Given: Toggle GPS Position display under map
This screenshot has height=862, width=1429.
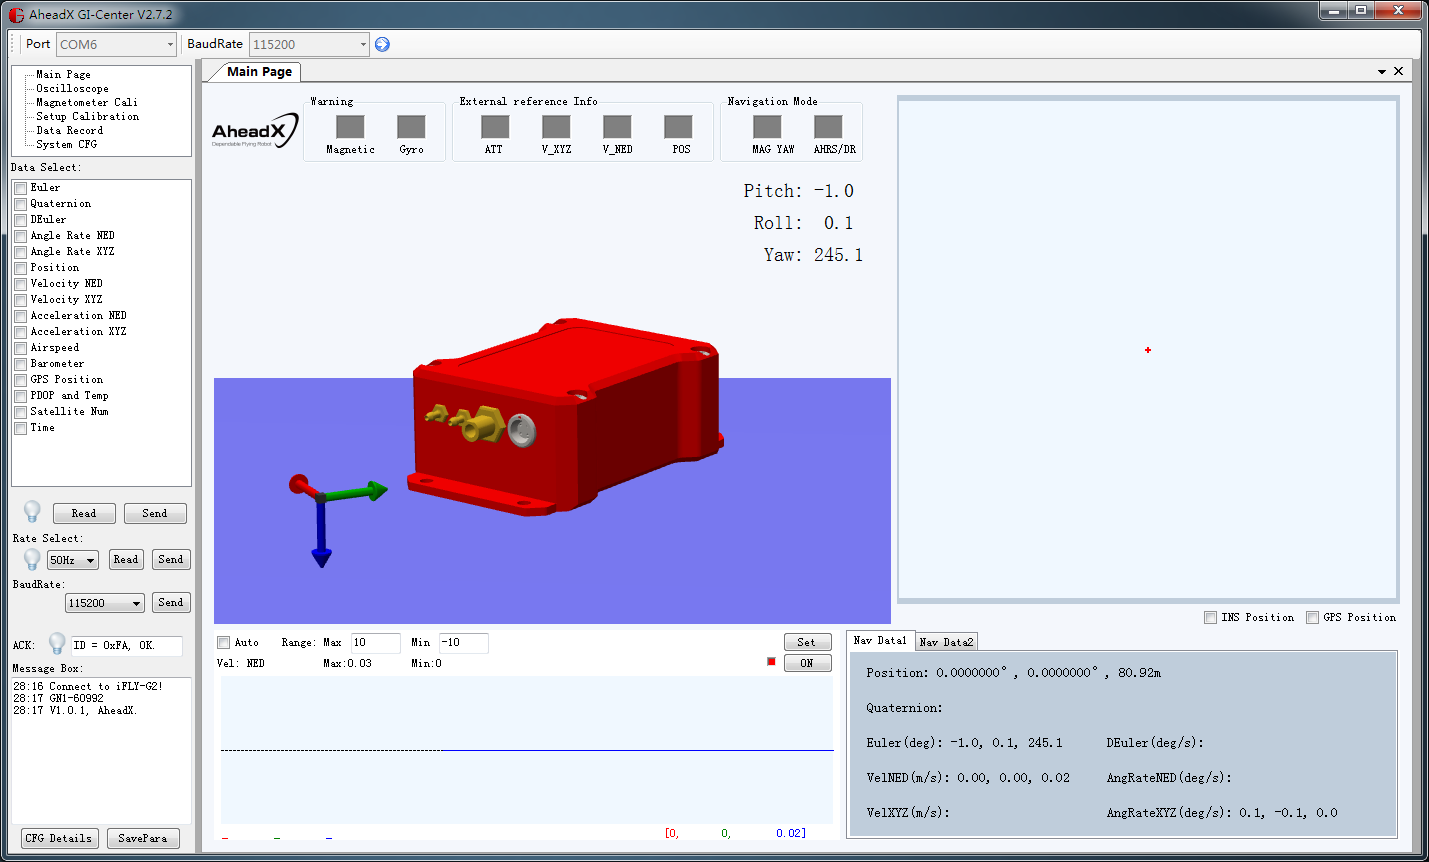Looking at the screenshot, I should click(1313, 618).
